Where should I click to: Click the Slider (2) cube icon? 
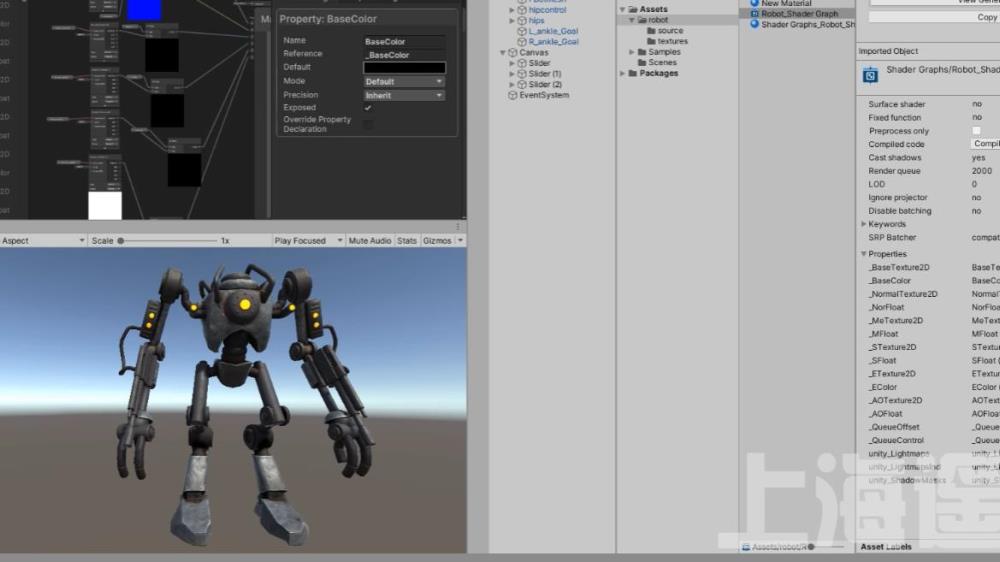coord(522,84)
